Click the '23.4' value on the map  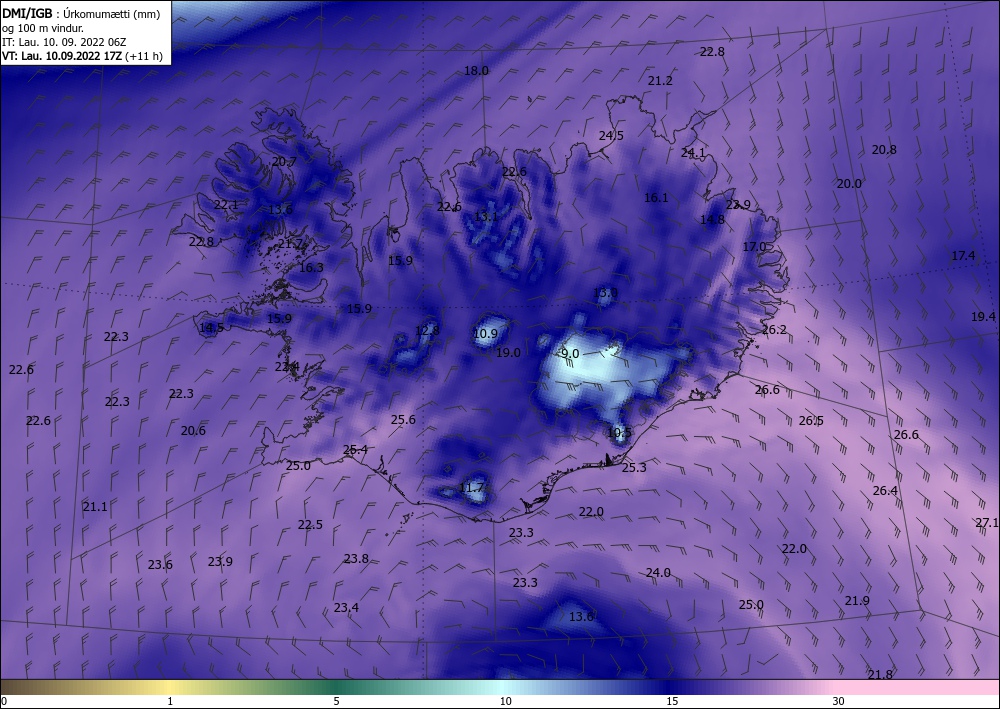[x=346, y=608]
